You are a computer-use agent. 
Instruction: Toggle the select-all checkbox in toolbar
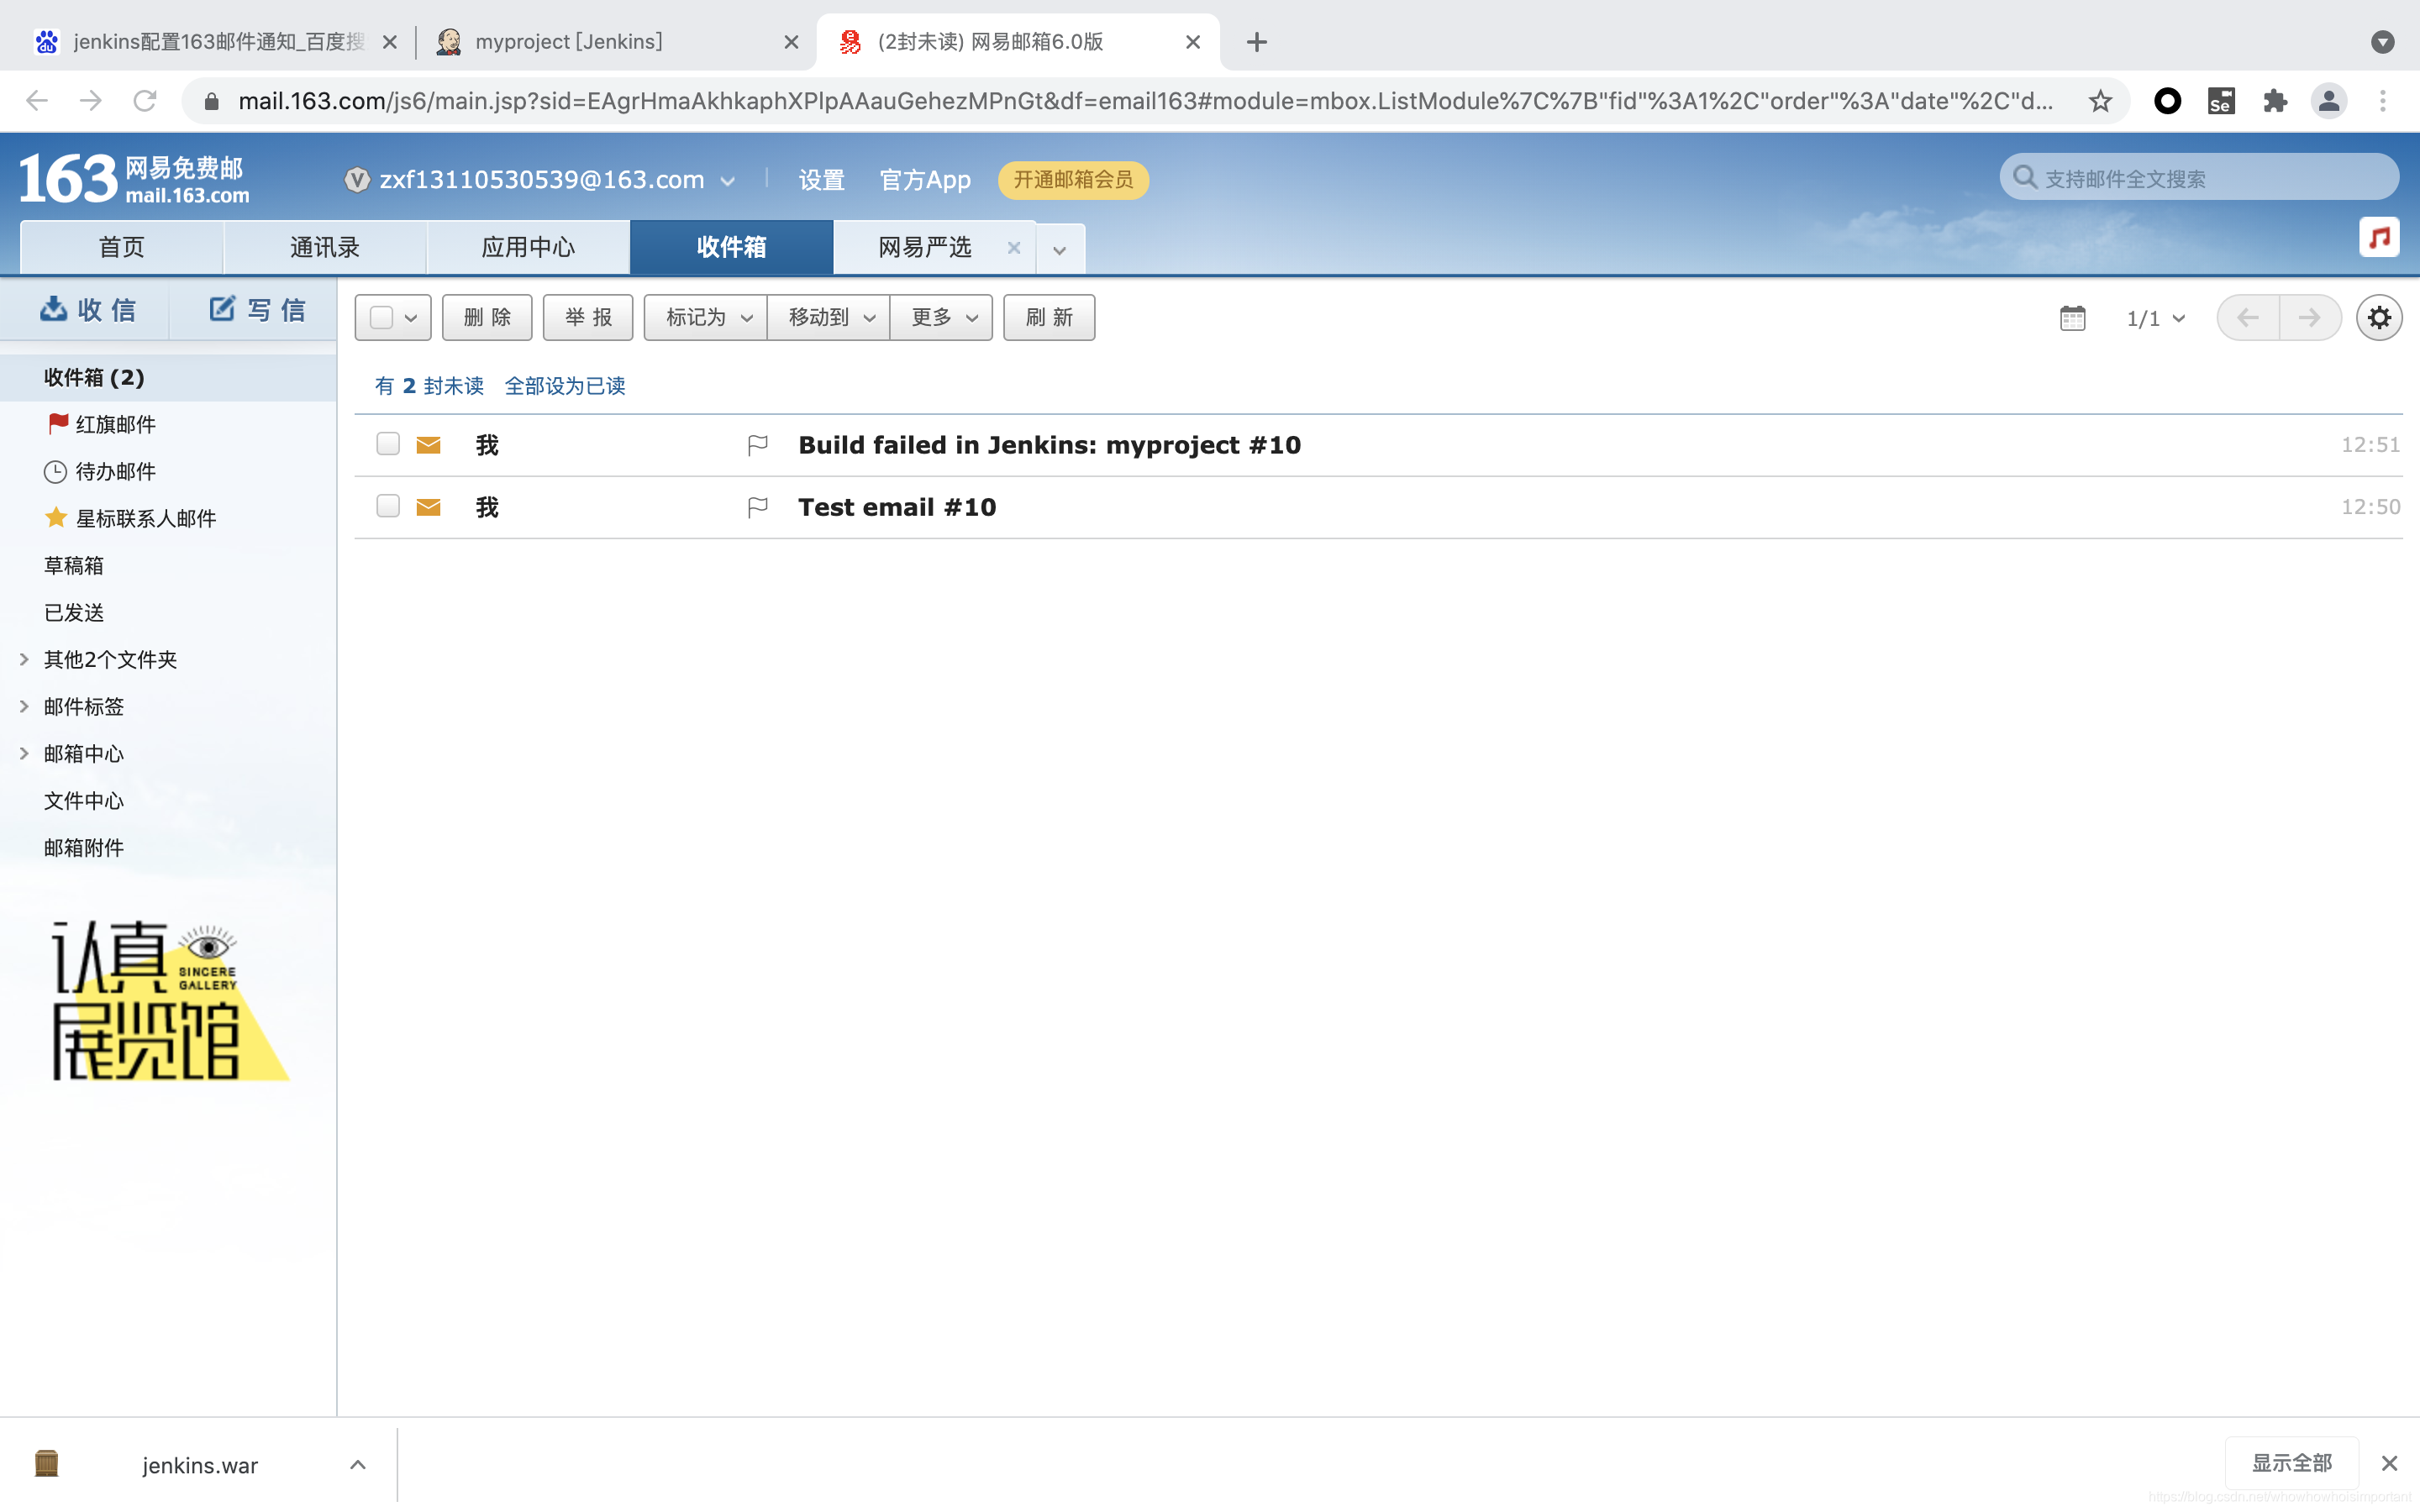pos(381,318)
